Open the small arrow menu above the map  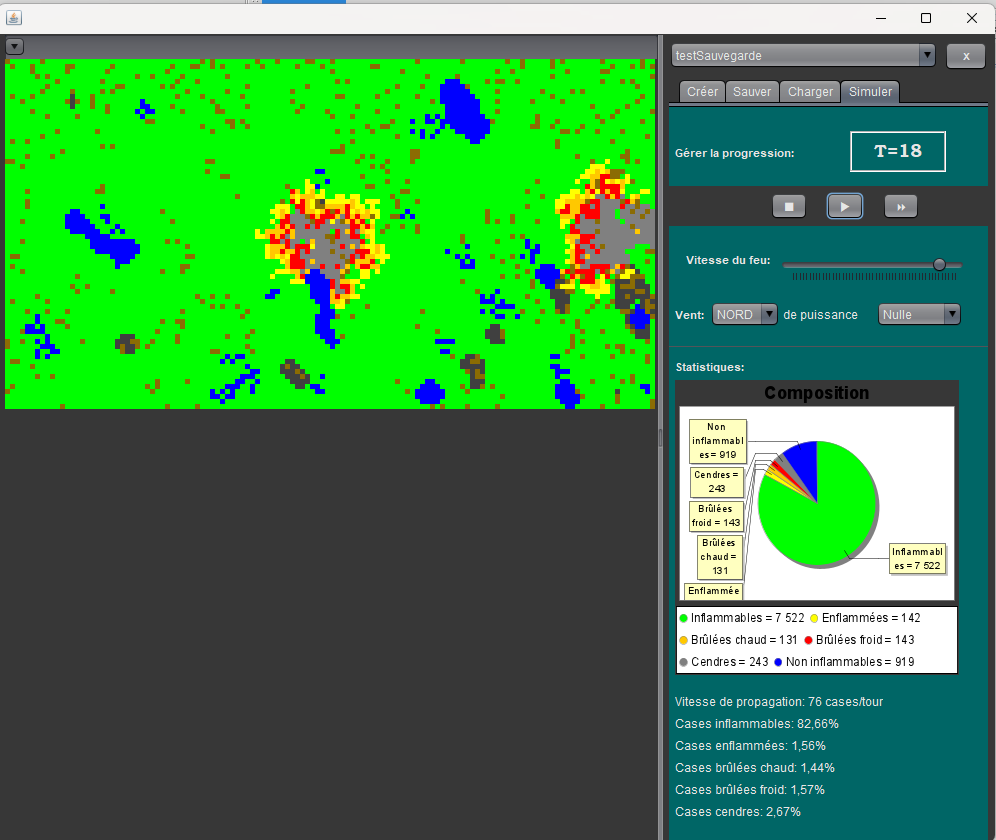click(14, 46)
